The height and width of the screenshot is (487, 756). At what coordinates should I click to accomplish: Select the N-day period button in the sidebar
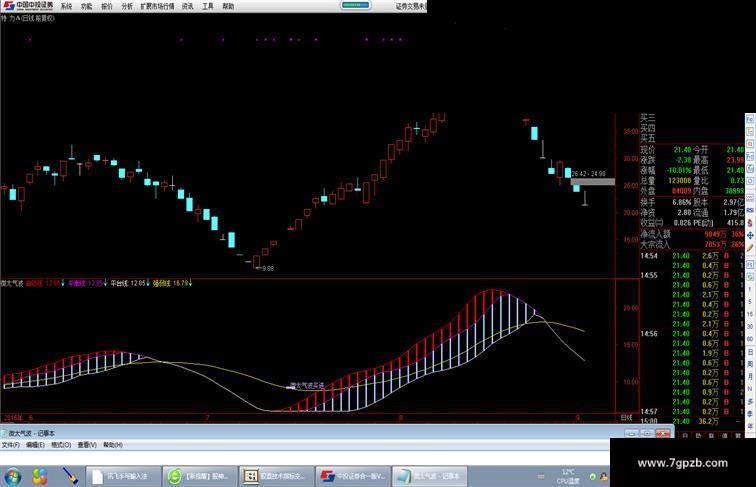click(750, 389)
